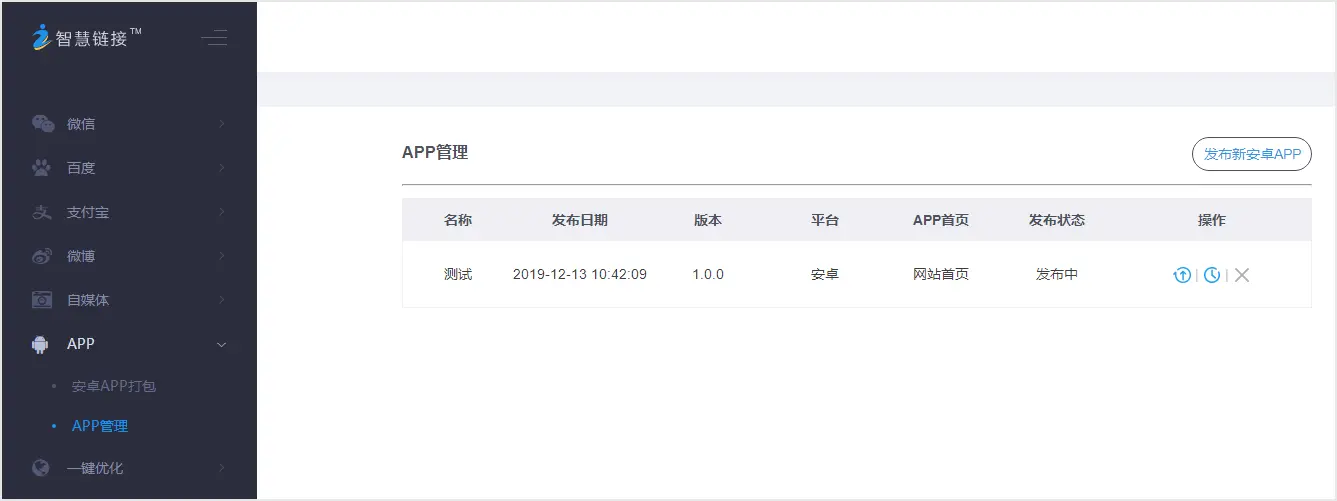Collapse the APP menu chevron
The width and height of the screenshot is (1337, 501).
tap(222, 344)
